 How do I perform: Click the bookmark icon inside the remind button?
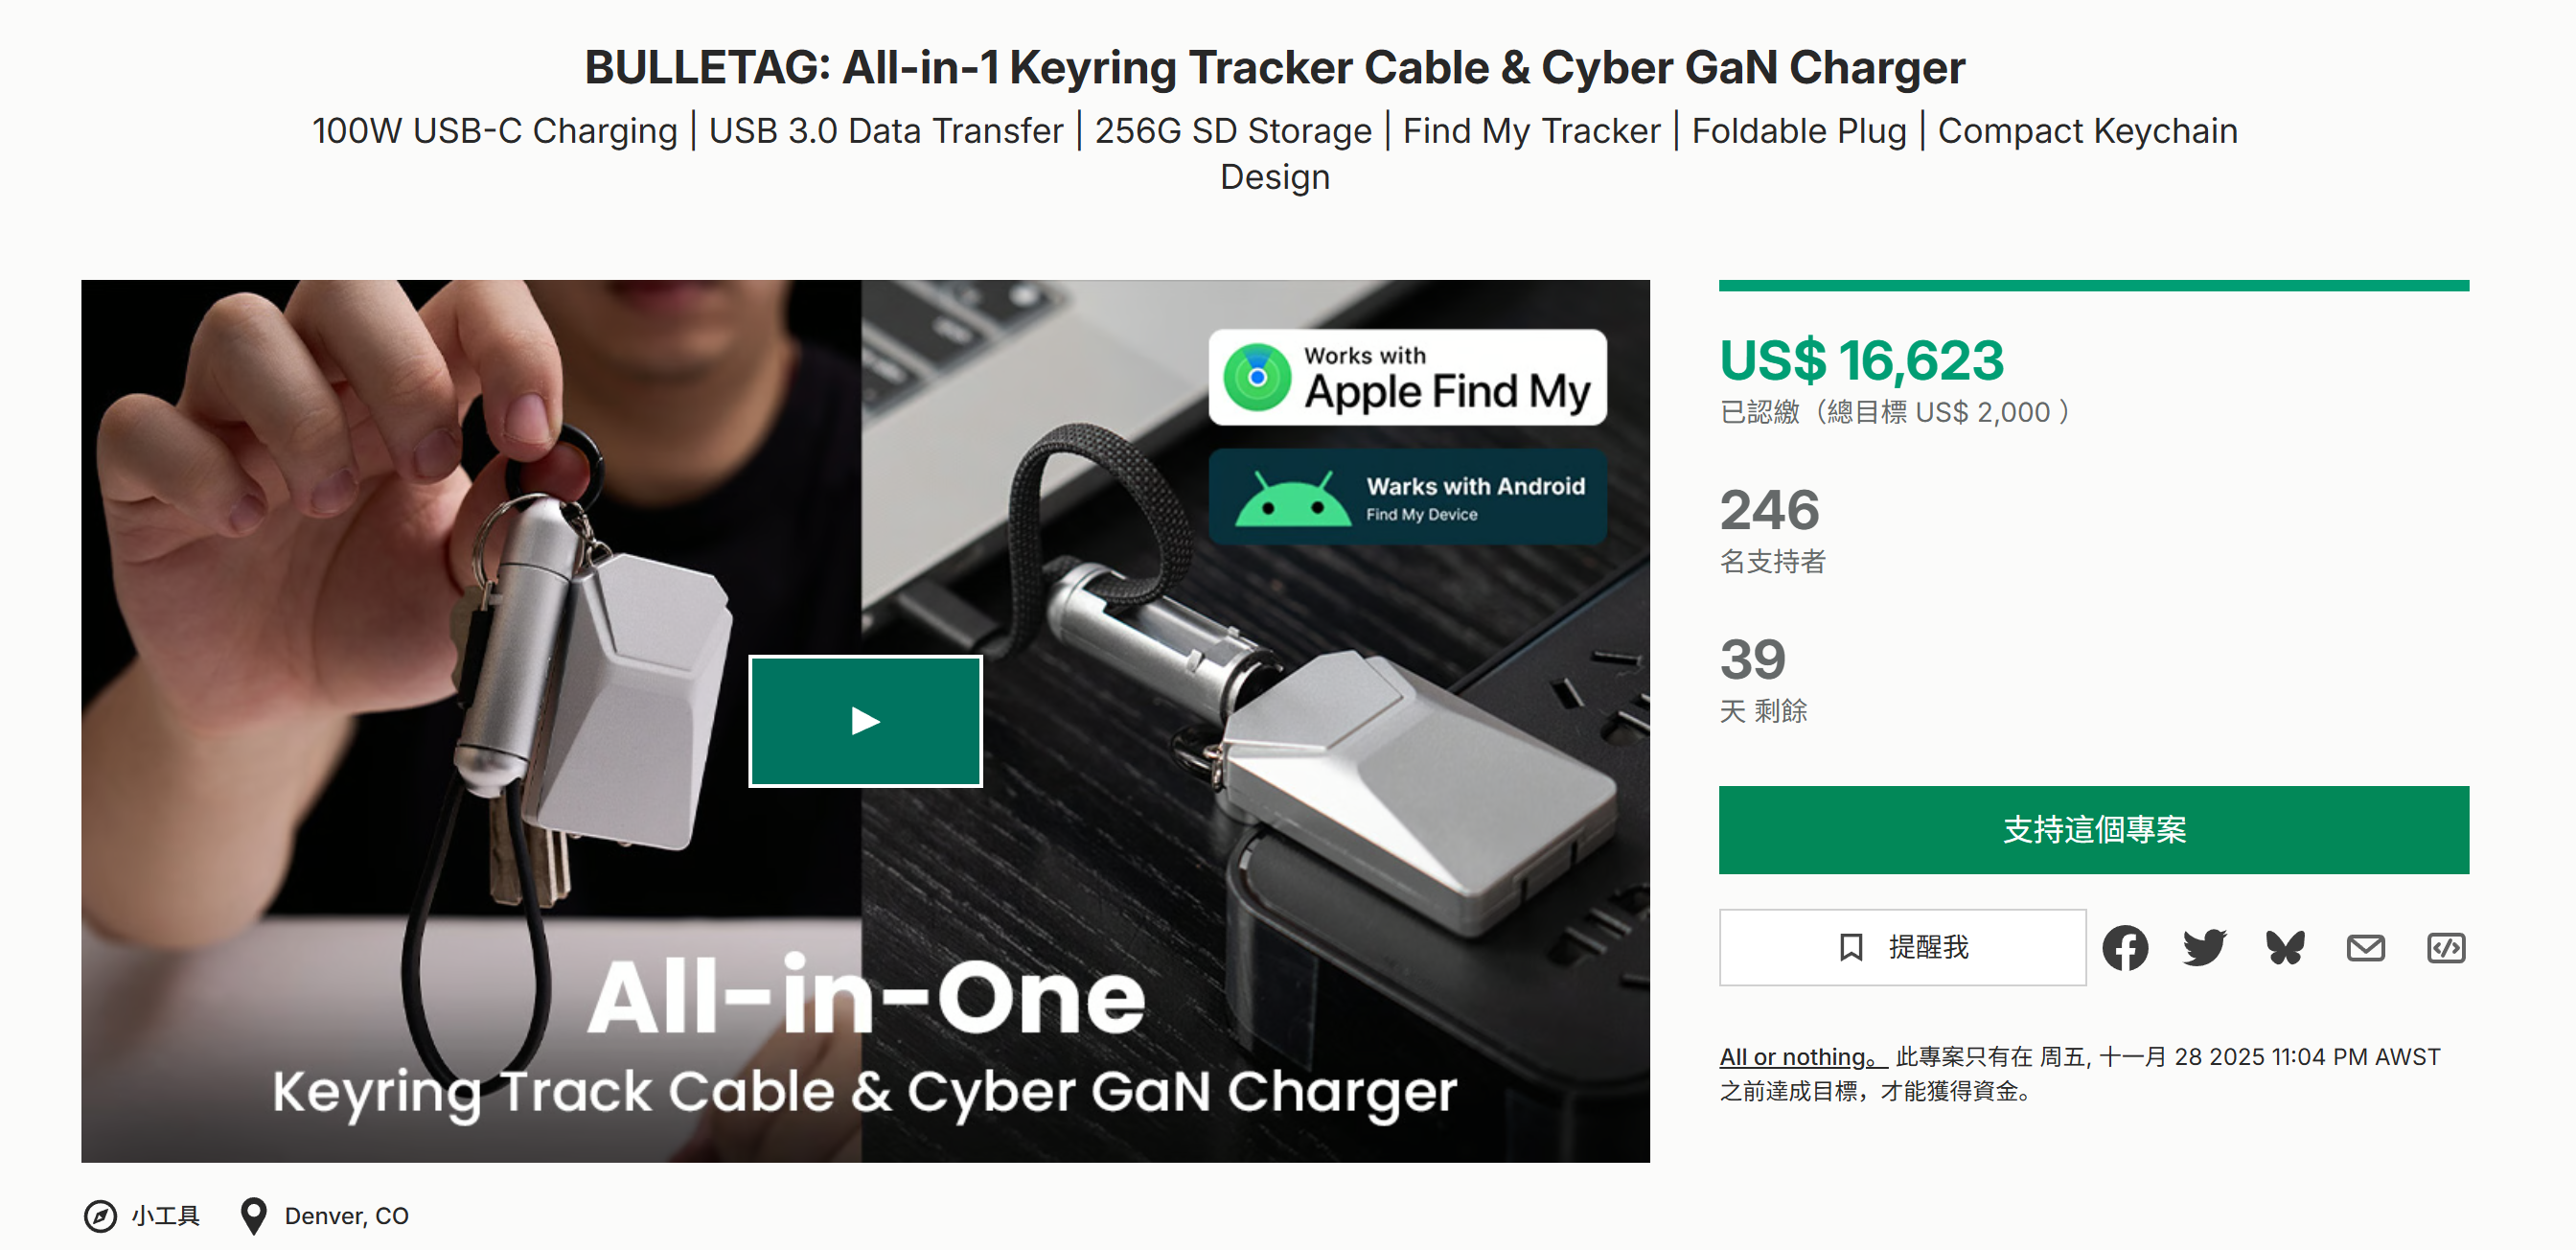1851,947
